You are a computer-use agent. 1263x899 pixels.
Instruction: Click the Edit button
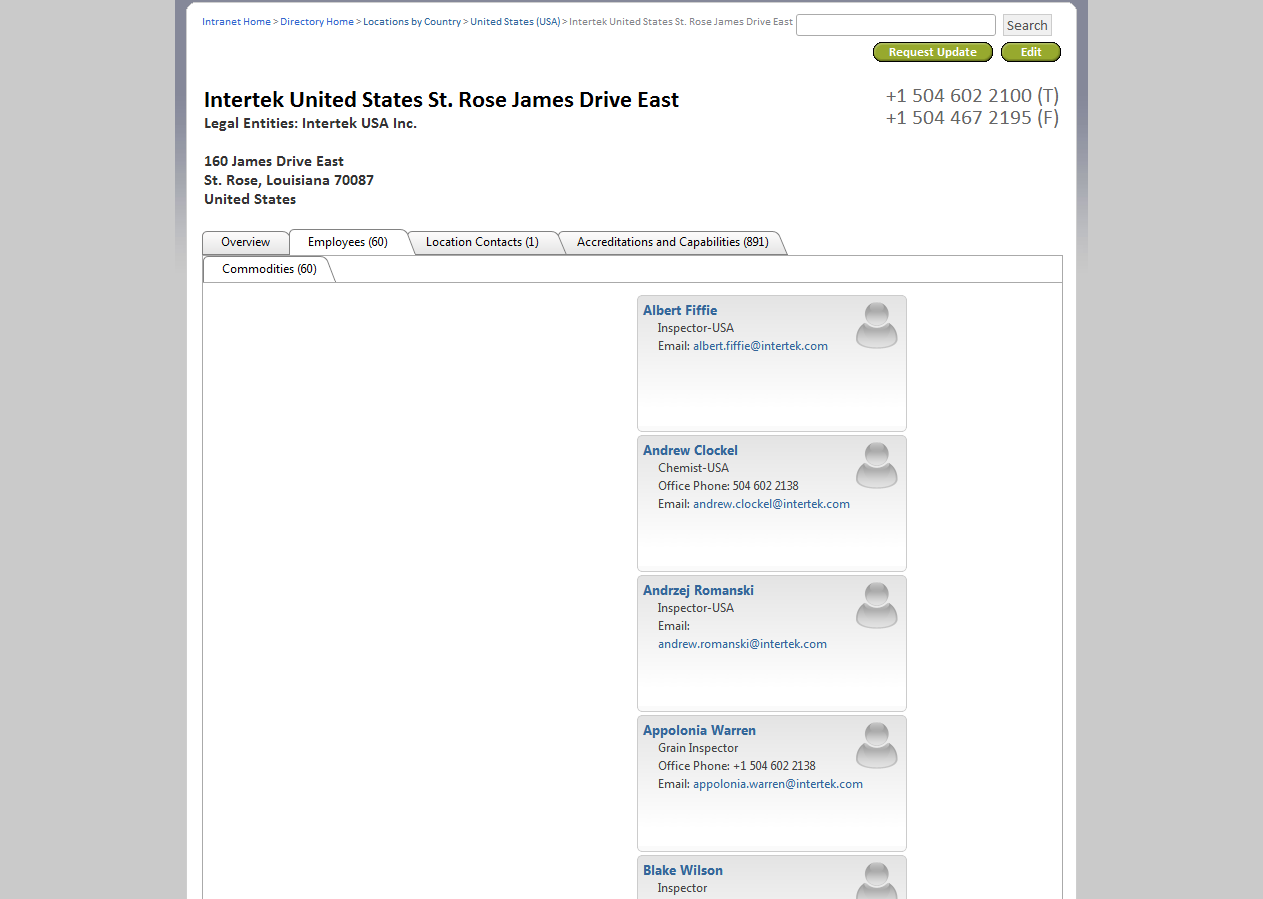point(1030,52)
